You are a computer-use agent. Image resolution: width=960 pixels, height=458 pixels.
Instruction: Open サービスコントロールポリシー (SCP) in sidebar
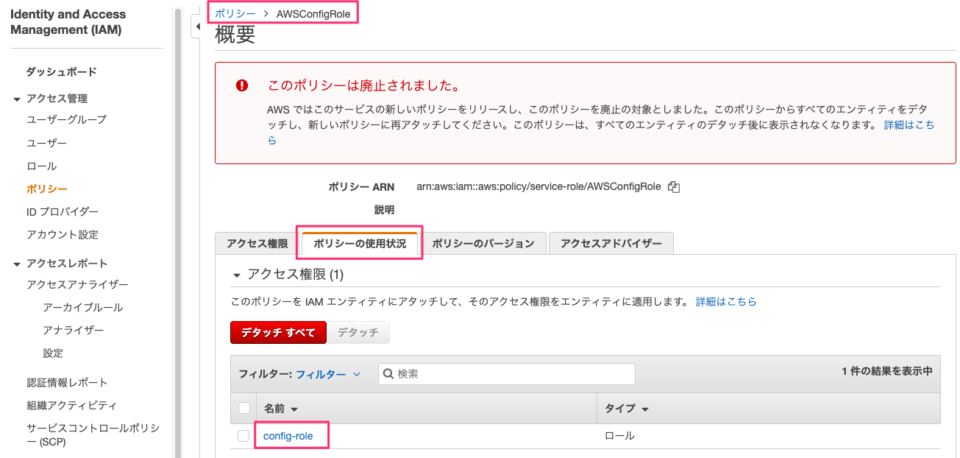pyautogui.click(x=92, y=434)
